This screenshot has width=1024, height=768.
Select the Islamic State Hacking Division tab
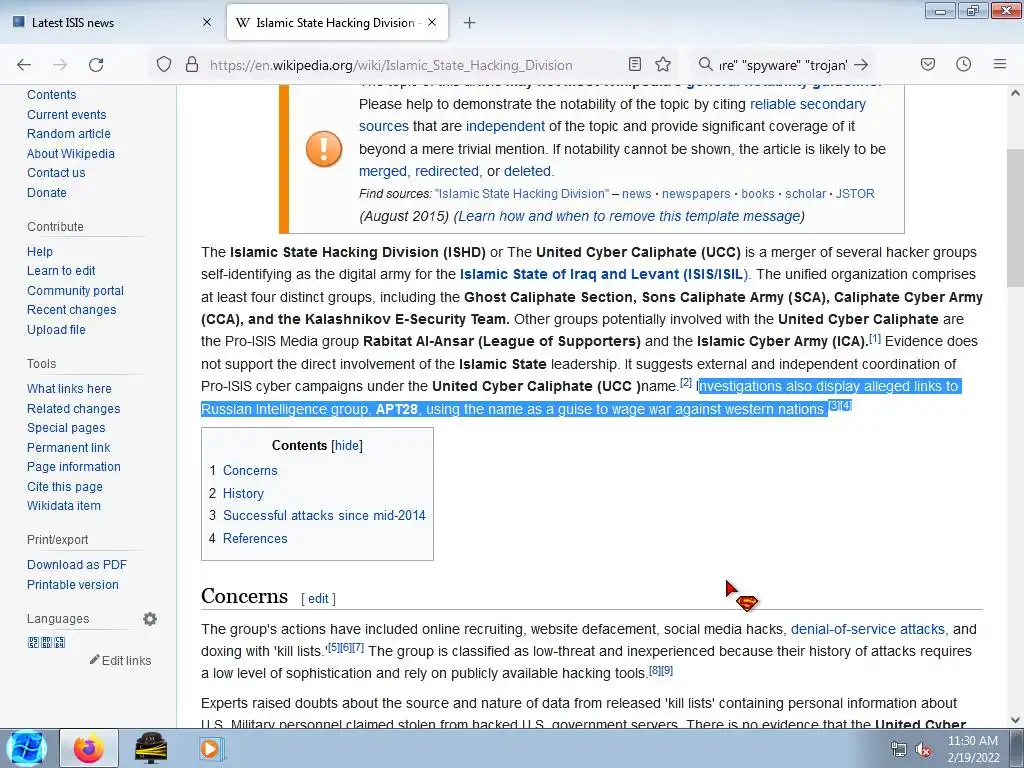[x=337, y=22]
